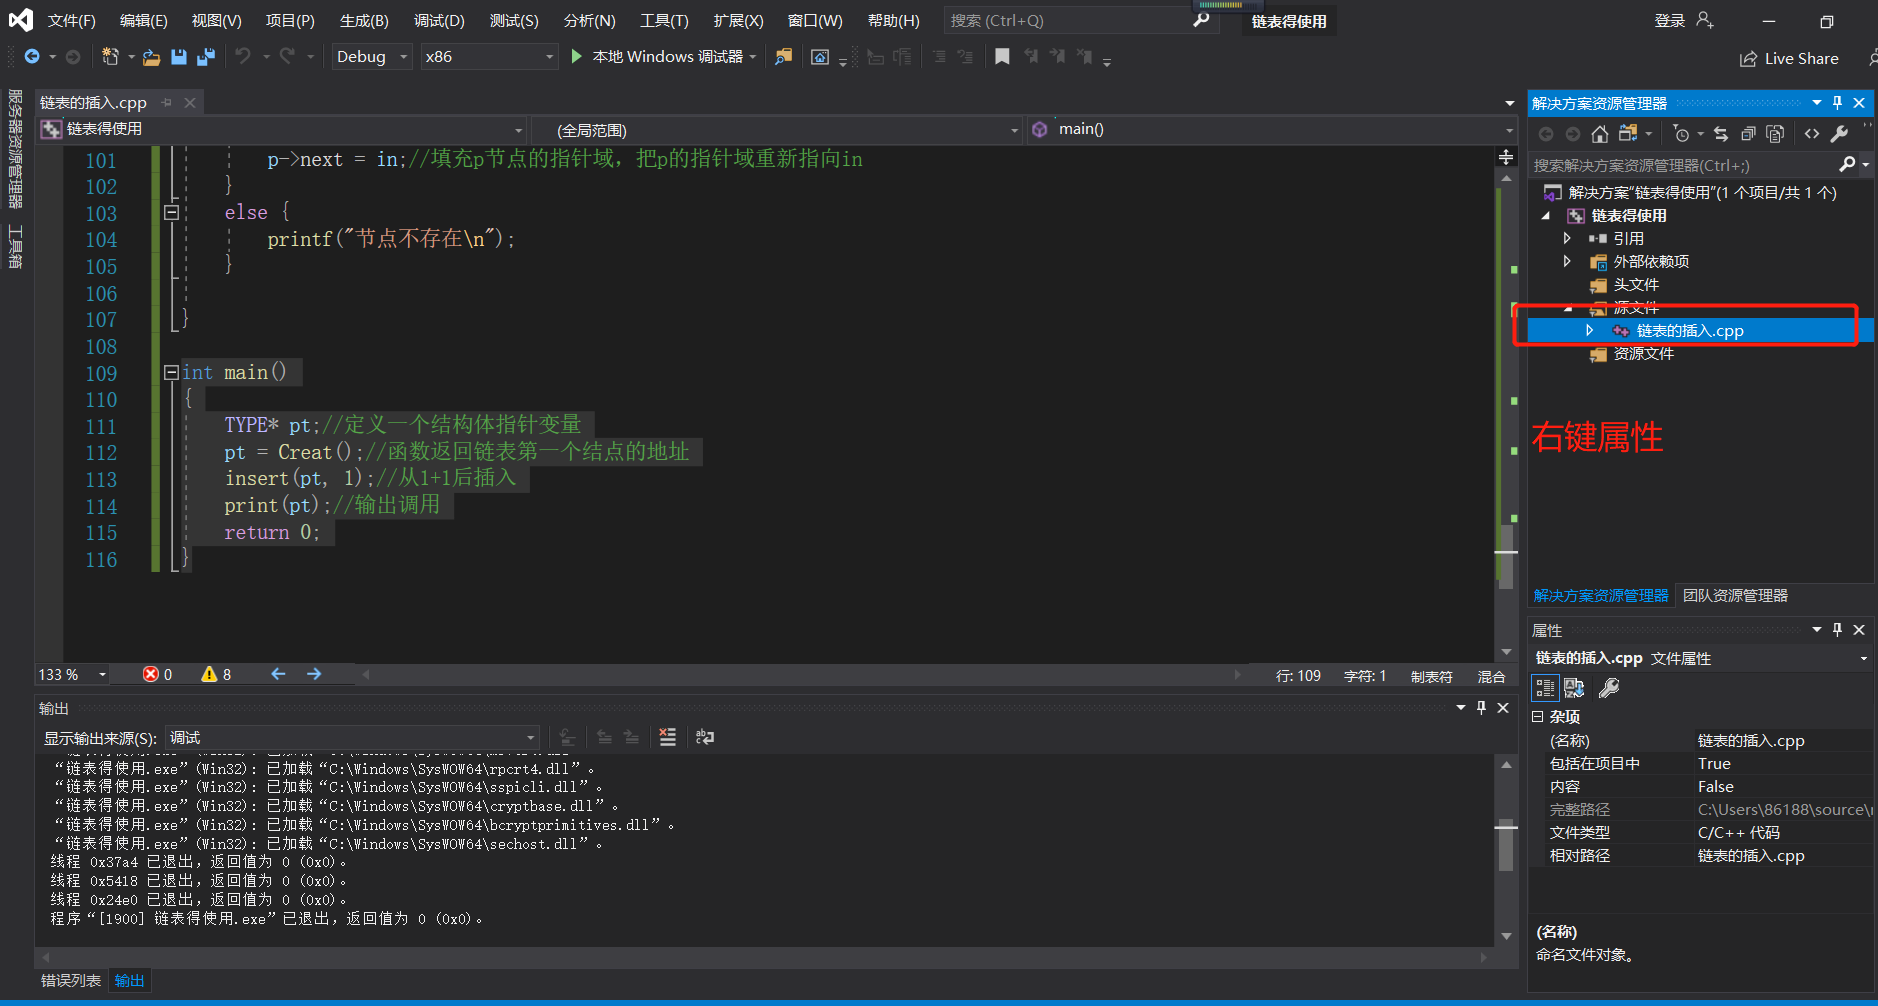1878x1006 pixels.
Task: Click the 登录 sign-in link
Action: pyautogui.click(x=1670, y=21)
